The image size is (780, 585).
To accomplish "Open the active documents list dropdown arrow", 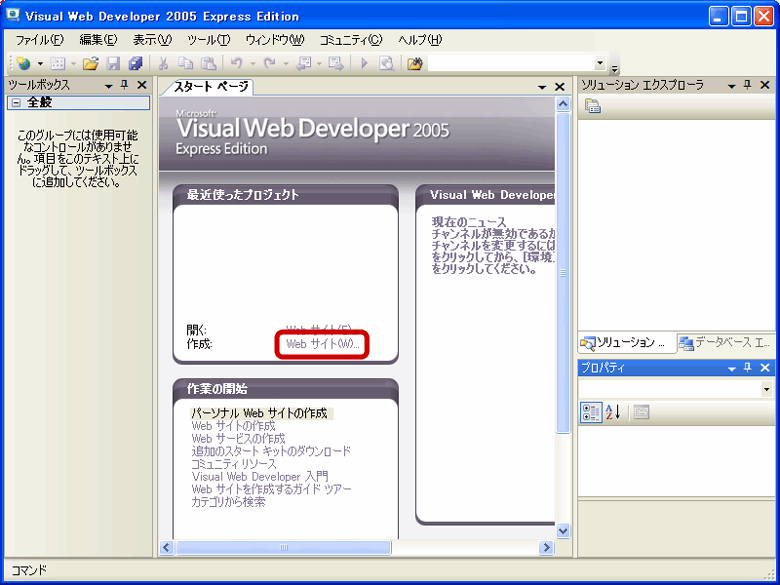I will pyautogui.click(x=542, y=87).
